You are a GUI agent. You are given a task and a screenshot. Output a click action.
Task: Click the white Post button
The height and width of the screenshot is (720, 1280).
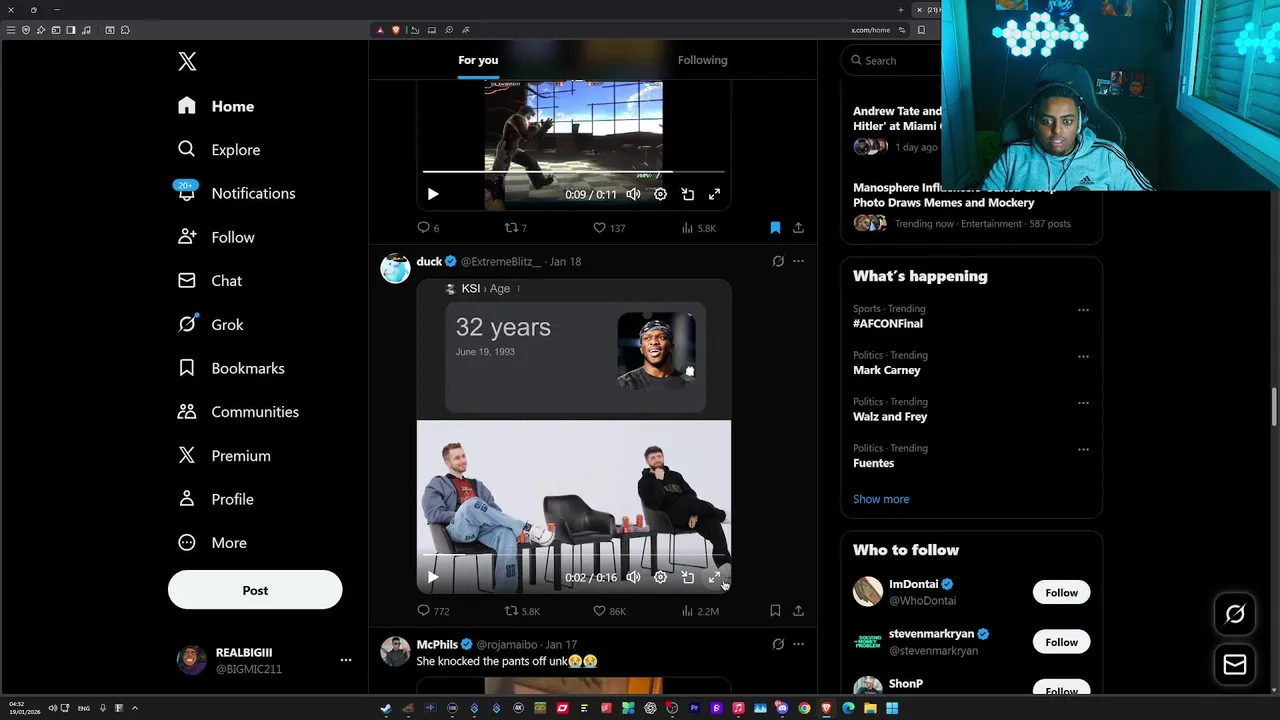coord(255,590)
